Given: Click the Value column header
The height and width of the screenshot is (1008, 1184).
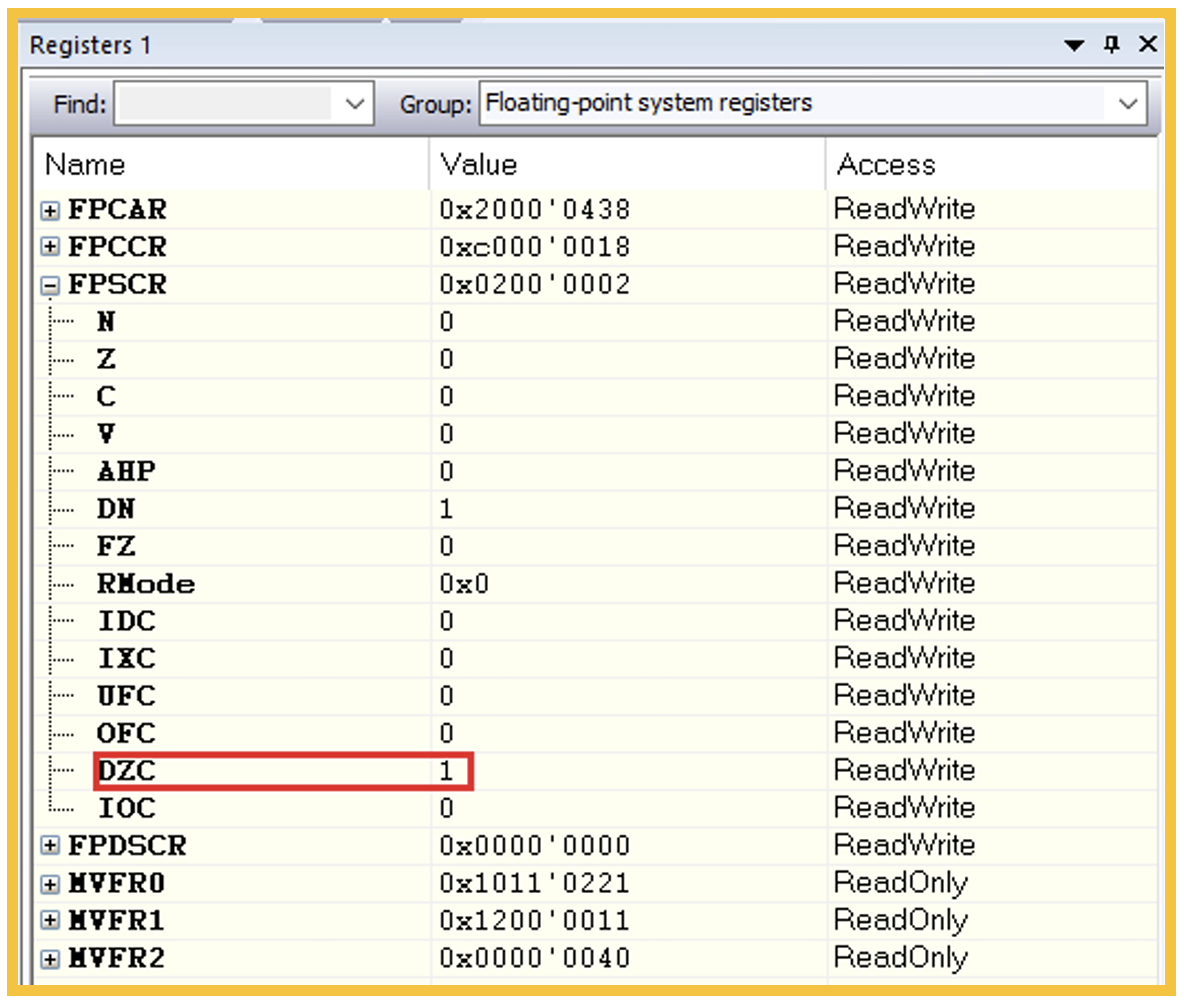Looking at the screenshot, I should pyautogui.click(x=479, y=165).
